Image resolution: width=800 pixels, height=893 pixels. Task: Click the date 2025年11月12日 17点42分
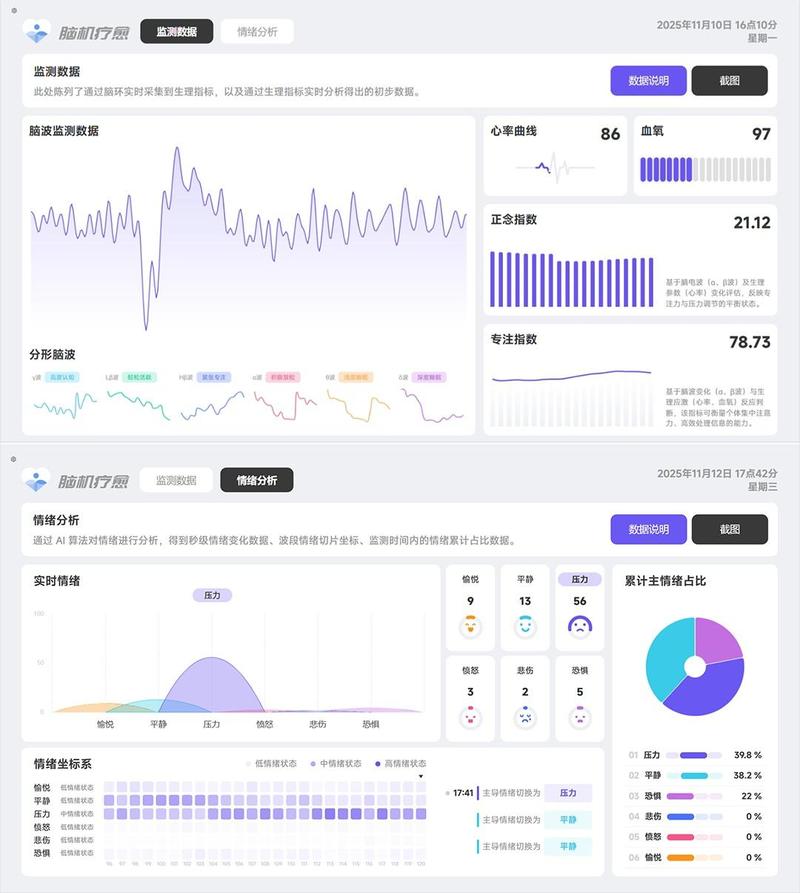click(x=717, y=474)
